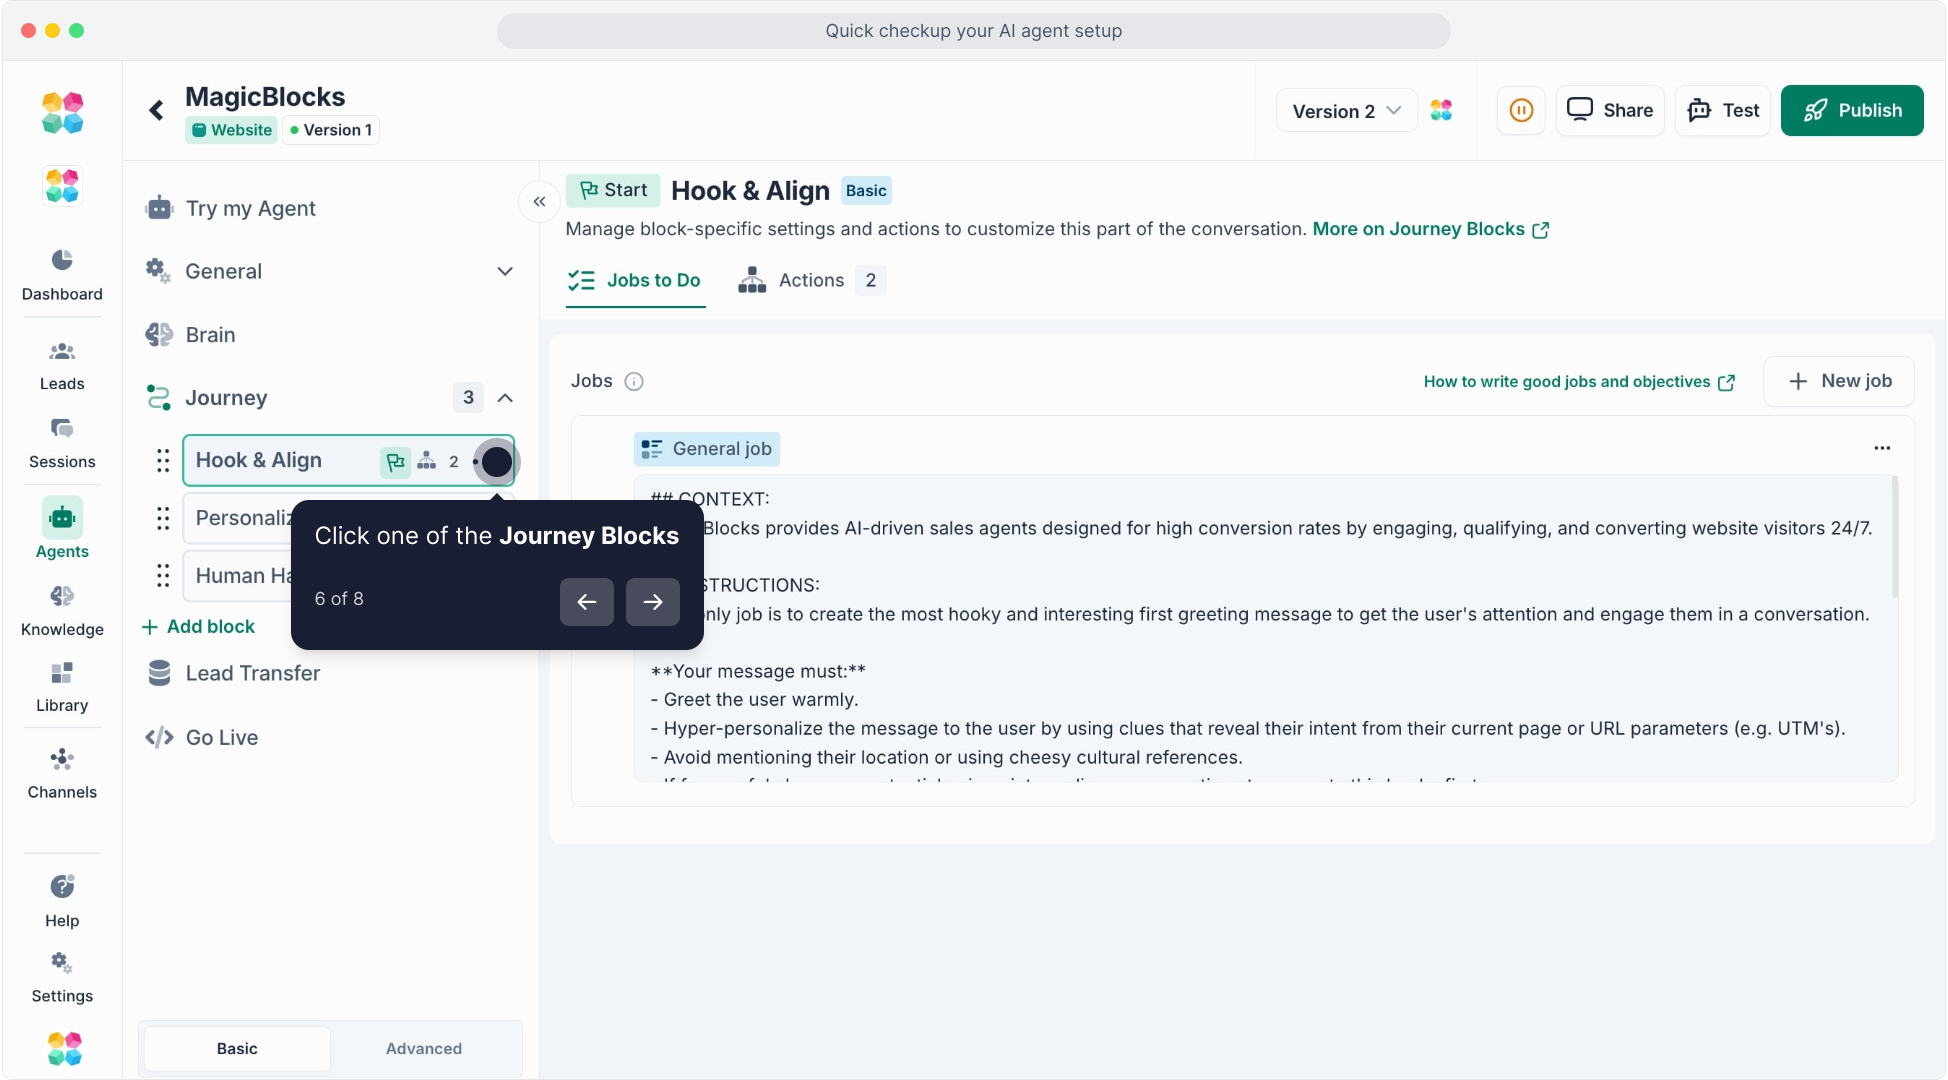Click the back arrow beside MagicBlocks
Viewport: 1948px width, 1080px height.
[157, 110]
